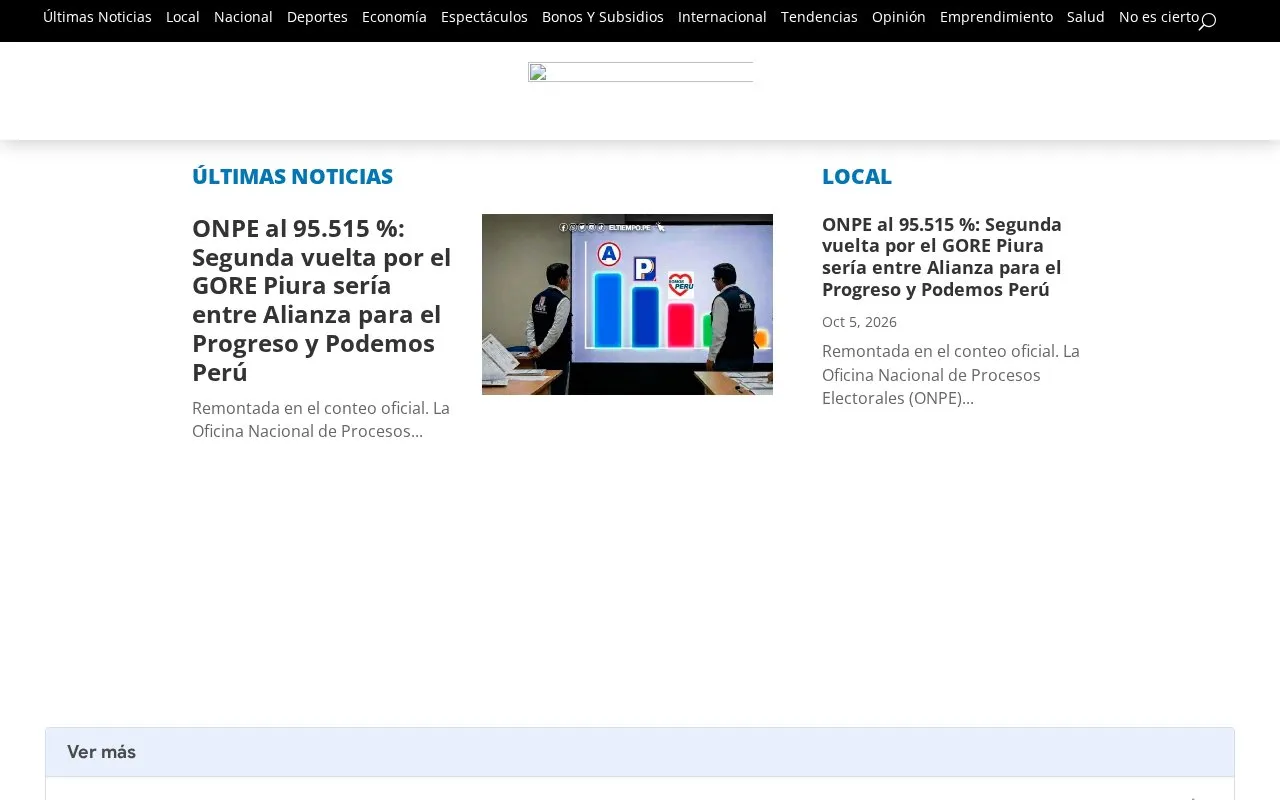The height and width of the screenshot is (800, 1280).
Task: Select the Opinión menu item
Action: 899,17
